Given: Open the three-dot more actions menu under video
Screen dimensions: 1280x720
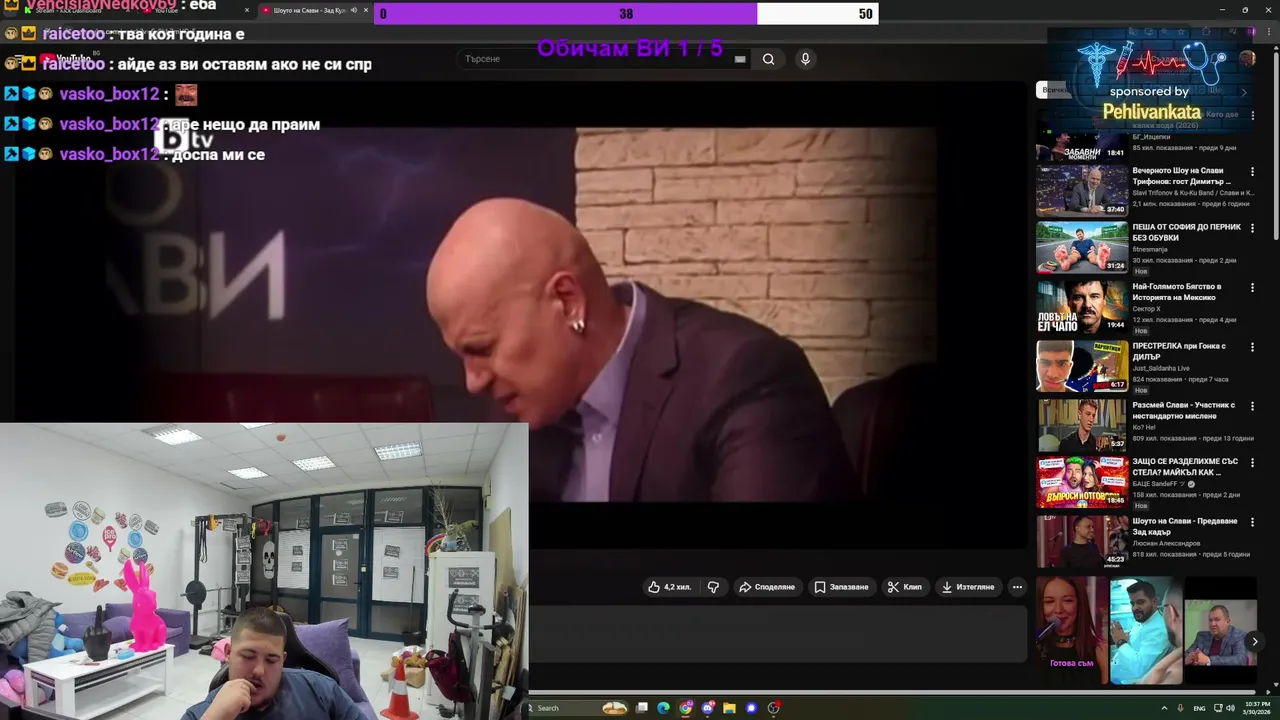Looking at the screenshot, I should point(1017,587).
